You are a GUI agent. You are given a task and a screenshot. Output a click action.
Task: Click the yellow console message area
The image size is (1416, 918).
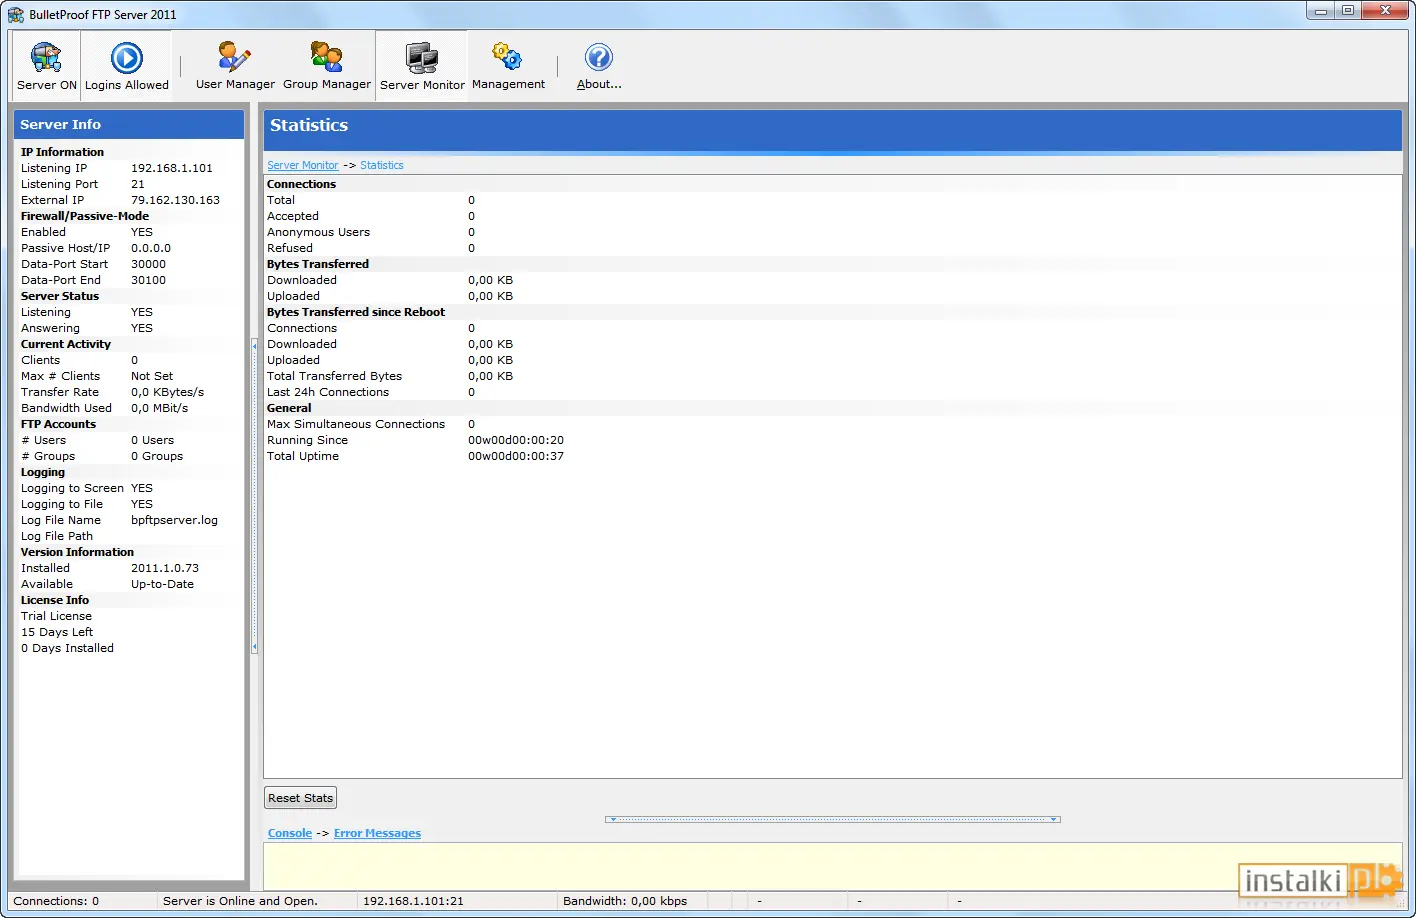pos(832,866)
